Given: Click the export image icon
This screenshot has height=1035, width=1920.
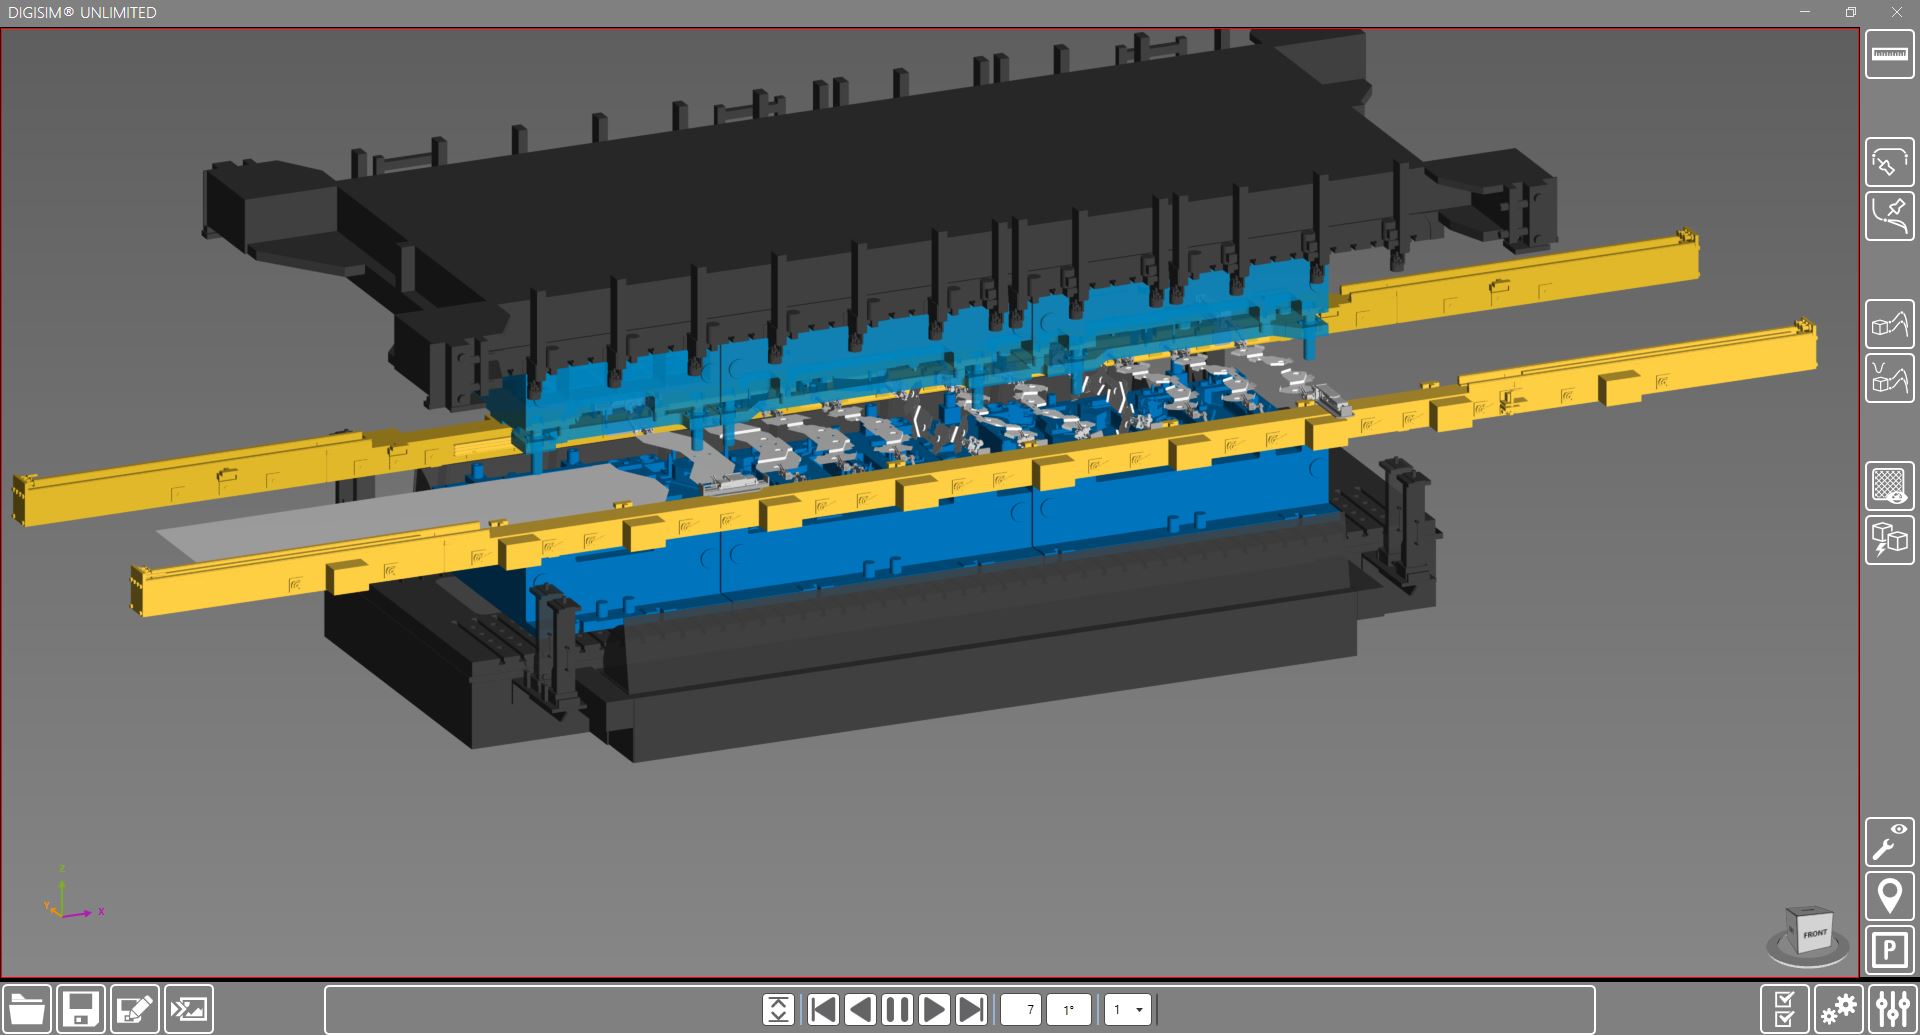Looking at the screenshot, I should pyautogui.click(x=189, y=1009).
